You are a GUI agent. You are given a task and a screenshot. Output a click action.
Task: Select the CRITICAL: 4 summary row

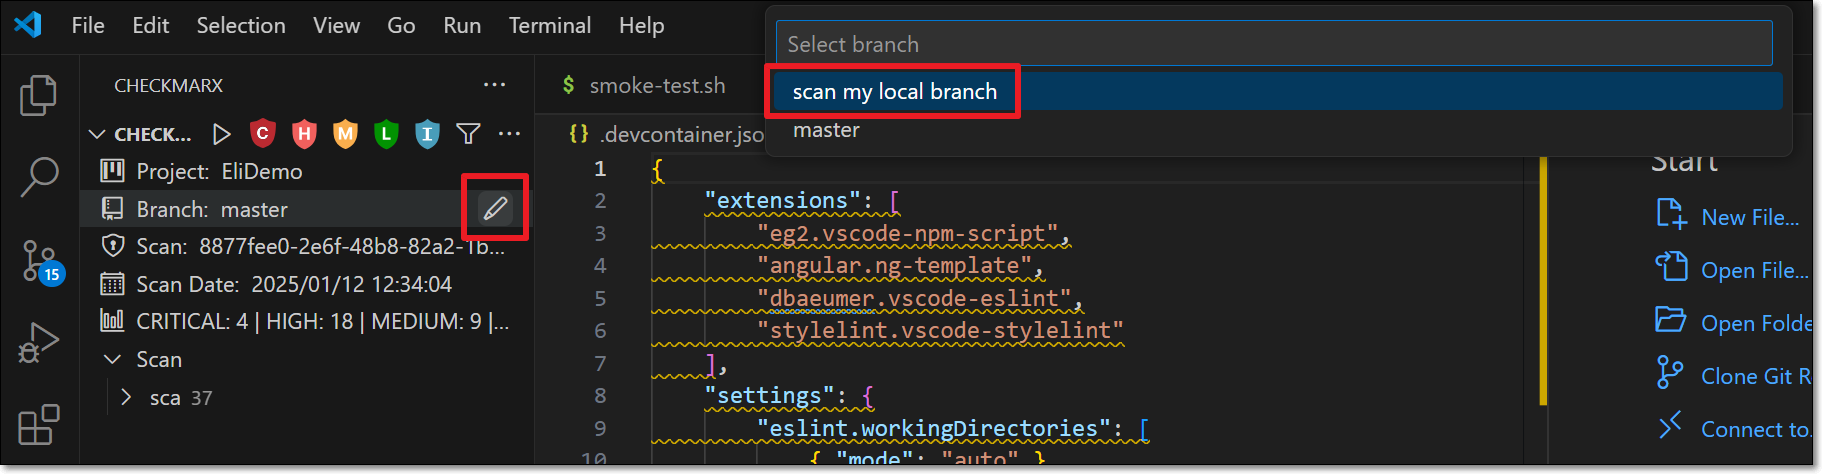[x=305, y=321]
